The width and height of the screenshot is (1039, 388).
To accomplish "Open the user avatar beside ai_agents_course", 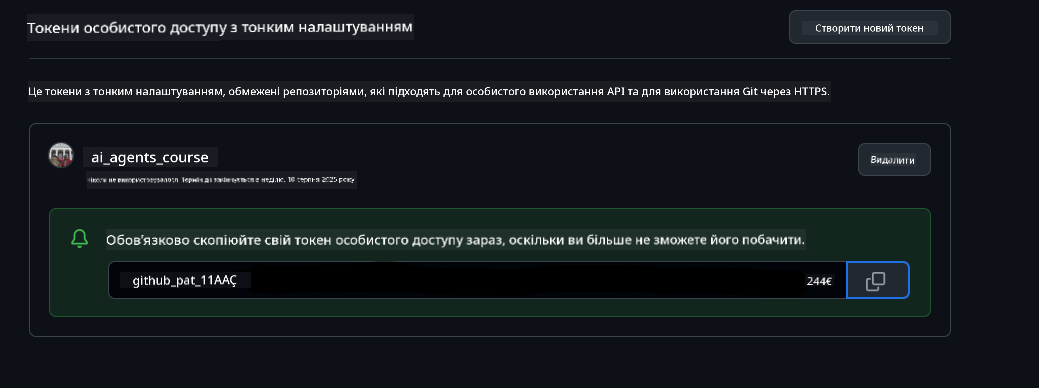I will click(x=61, y=155).
